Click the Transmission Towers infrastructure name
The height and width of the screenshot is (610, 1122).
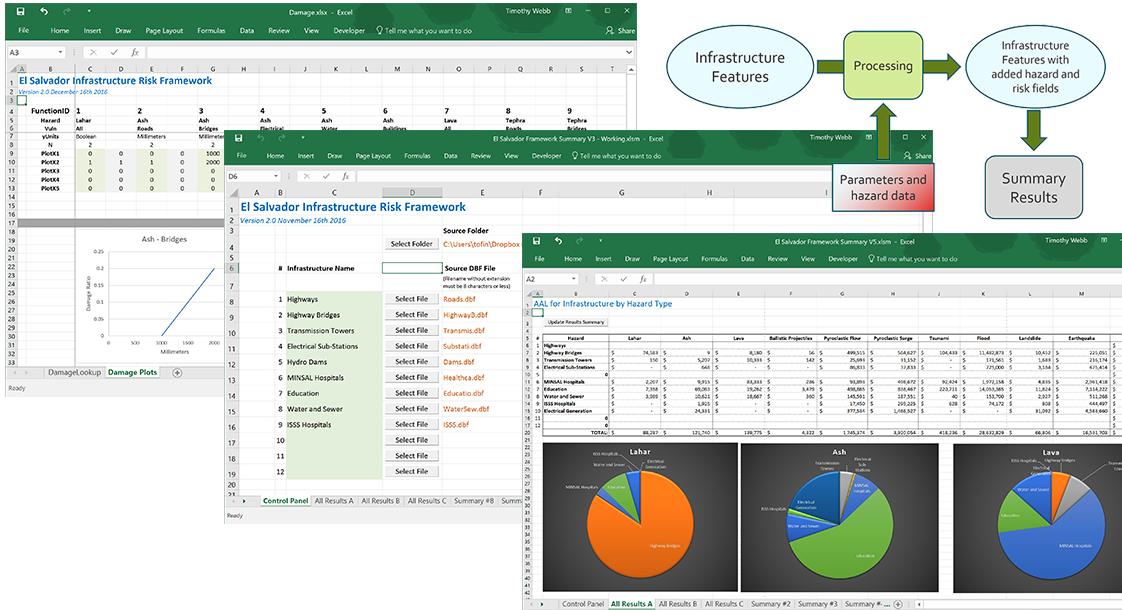pyautogui.click(x=321, y=331)
